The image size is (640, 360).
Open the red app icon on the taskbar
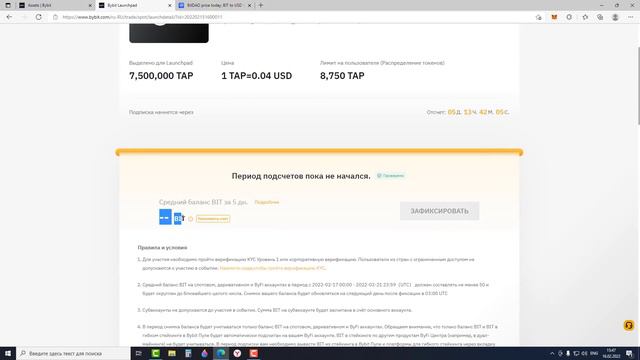[x=253, y=353]
